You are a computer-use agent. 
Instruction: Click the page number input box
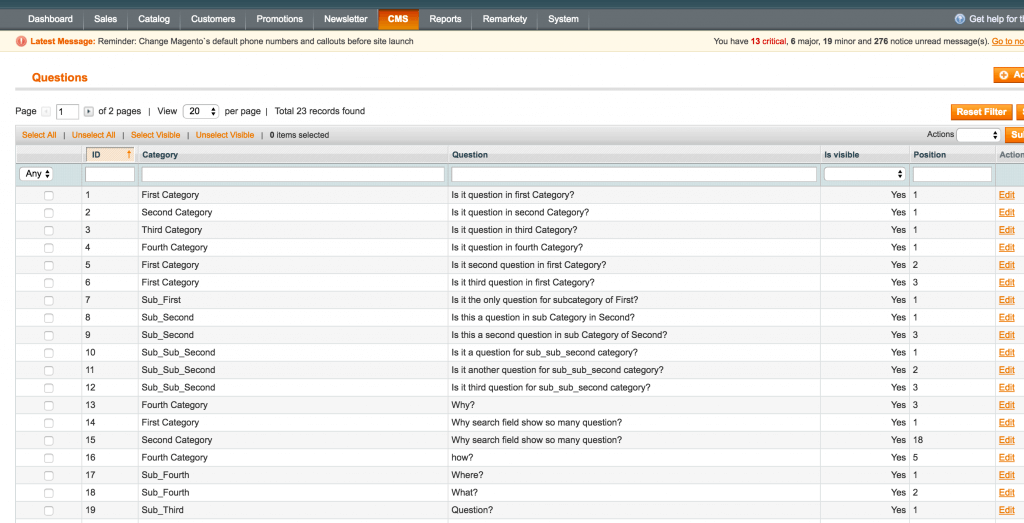point(67,112)
